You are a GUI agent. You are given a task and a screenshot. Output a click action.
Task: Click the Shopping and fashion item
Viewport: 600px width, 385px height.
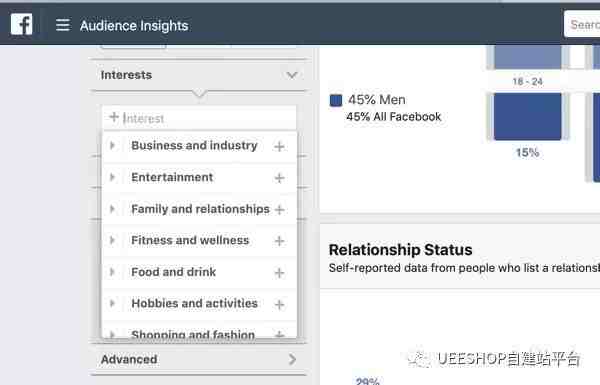(x=193, y=334)
